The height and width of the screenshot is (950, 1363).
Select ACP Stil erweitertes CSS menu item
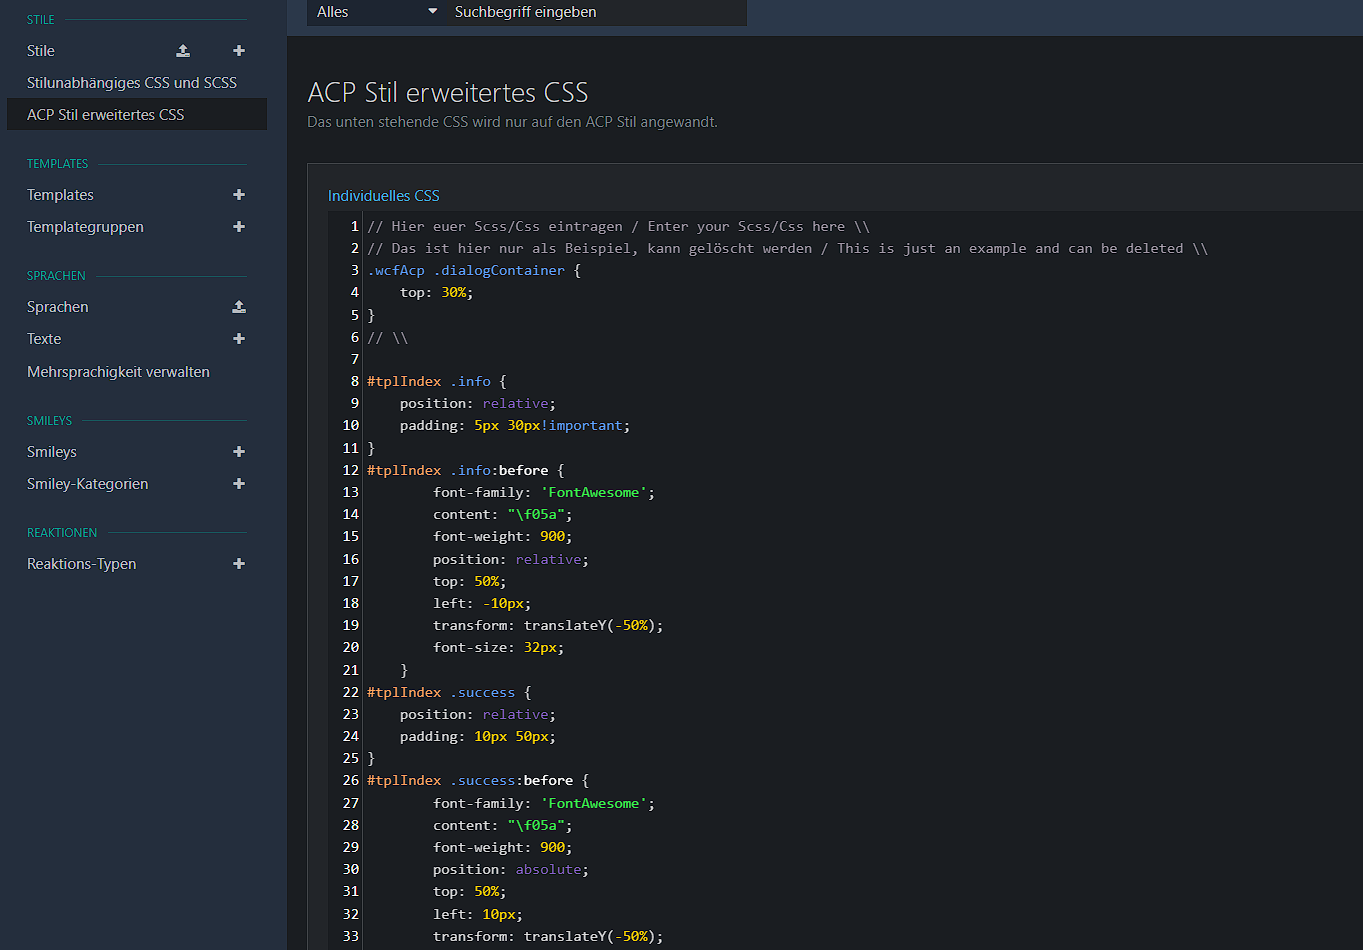pyautogui.click(x=106, y=115)
